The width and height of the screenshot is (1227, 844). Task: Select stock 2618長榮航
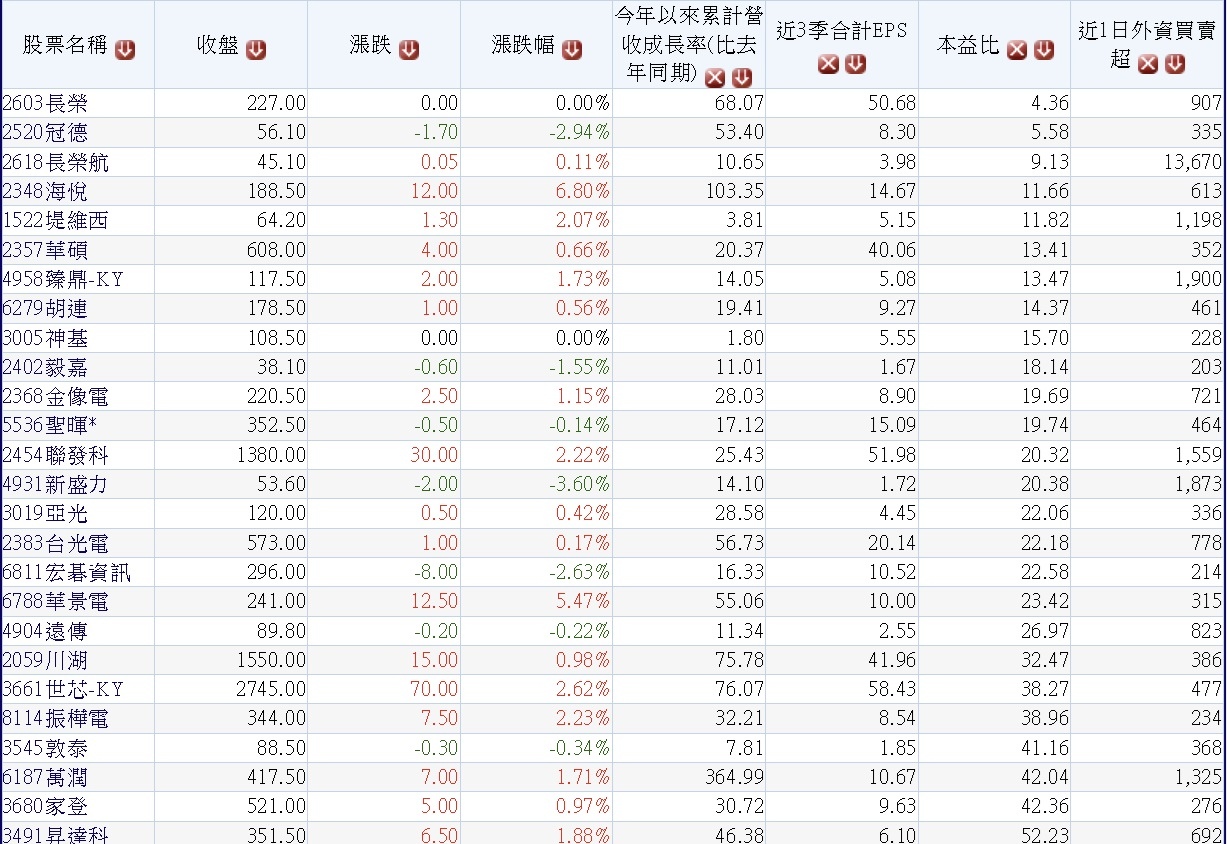coord(55,162)
